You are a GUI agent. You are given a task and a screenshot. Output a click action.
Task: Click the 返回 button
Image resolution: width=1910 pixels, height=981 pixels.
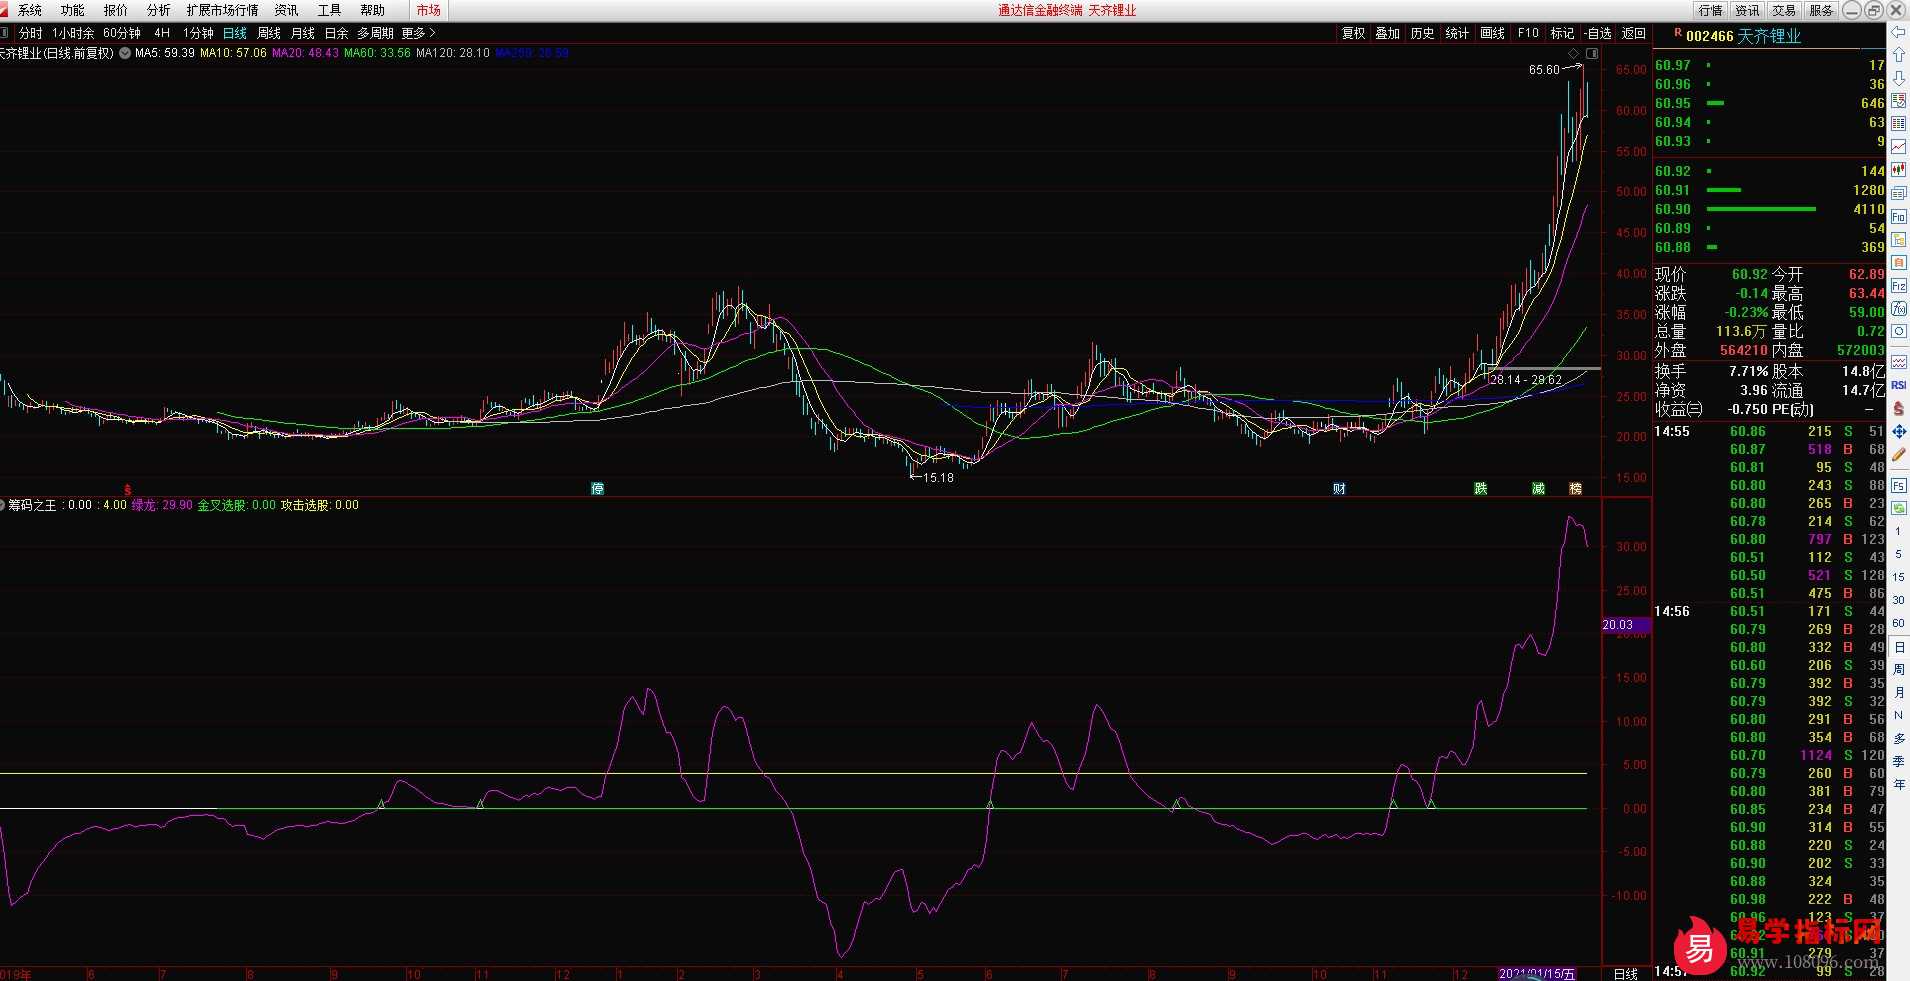1633,33
